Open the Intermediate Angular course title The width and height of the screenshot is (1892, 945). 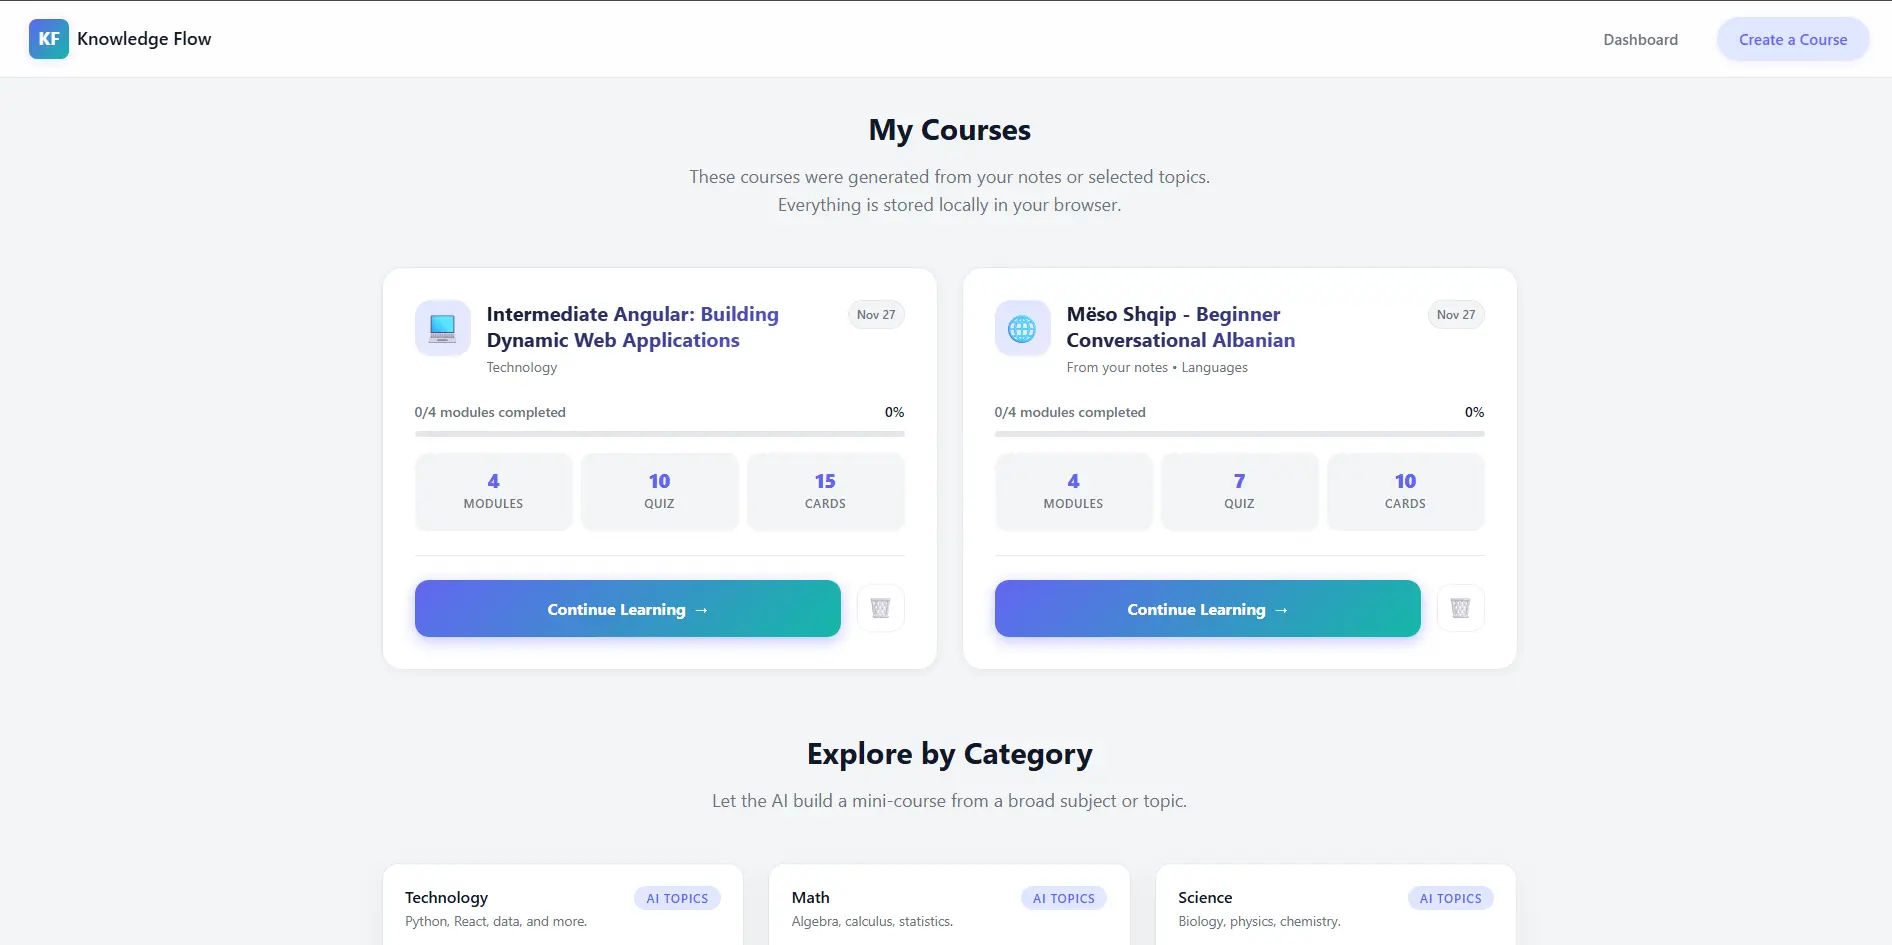click(x=632, y=327)
